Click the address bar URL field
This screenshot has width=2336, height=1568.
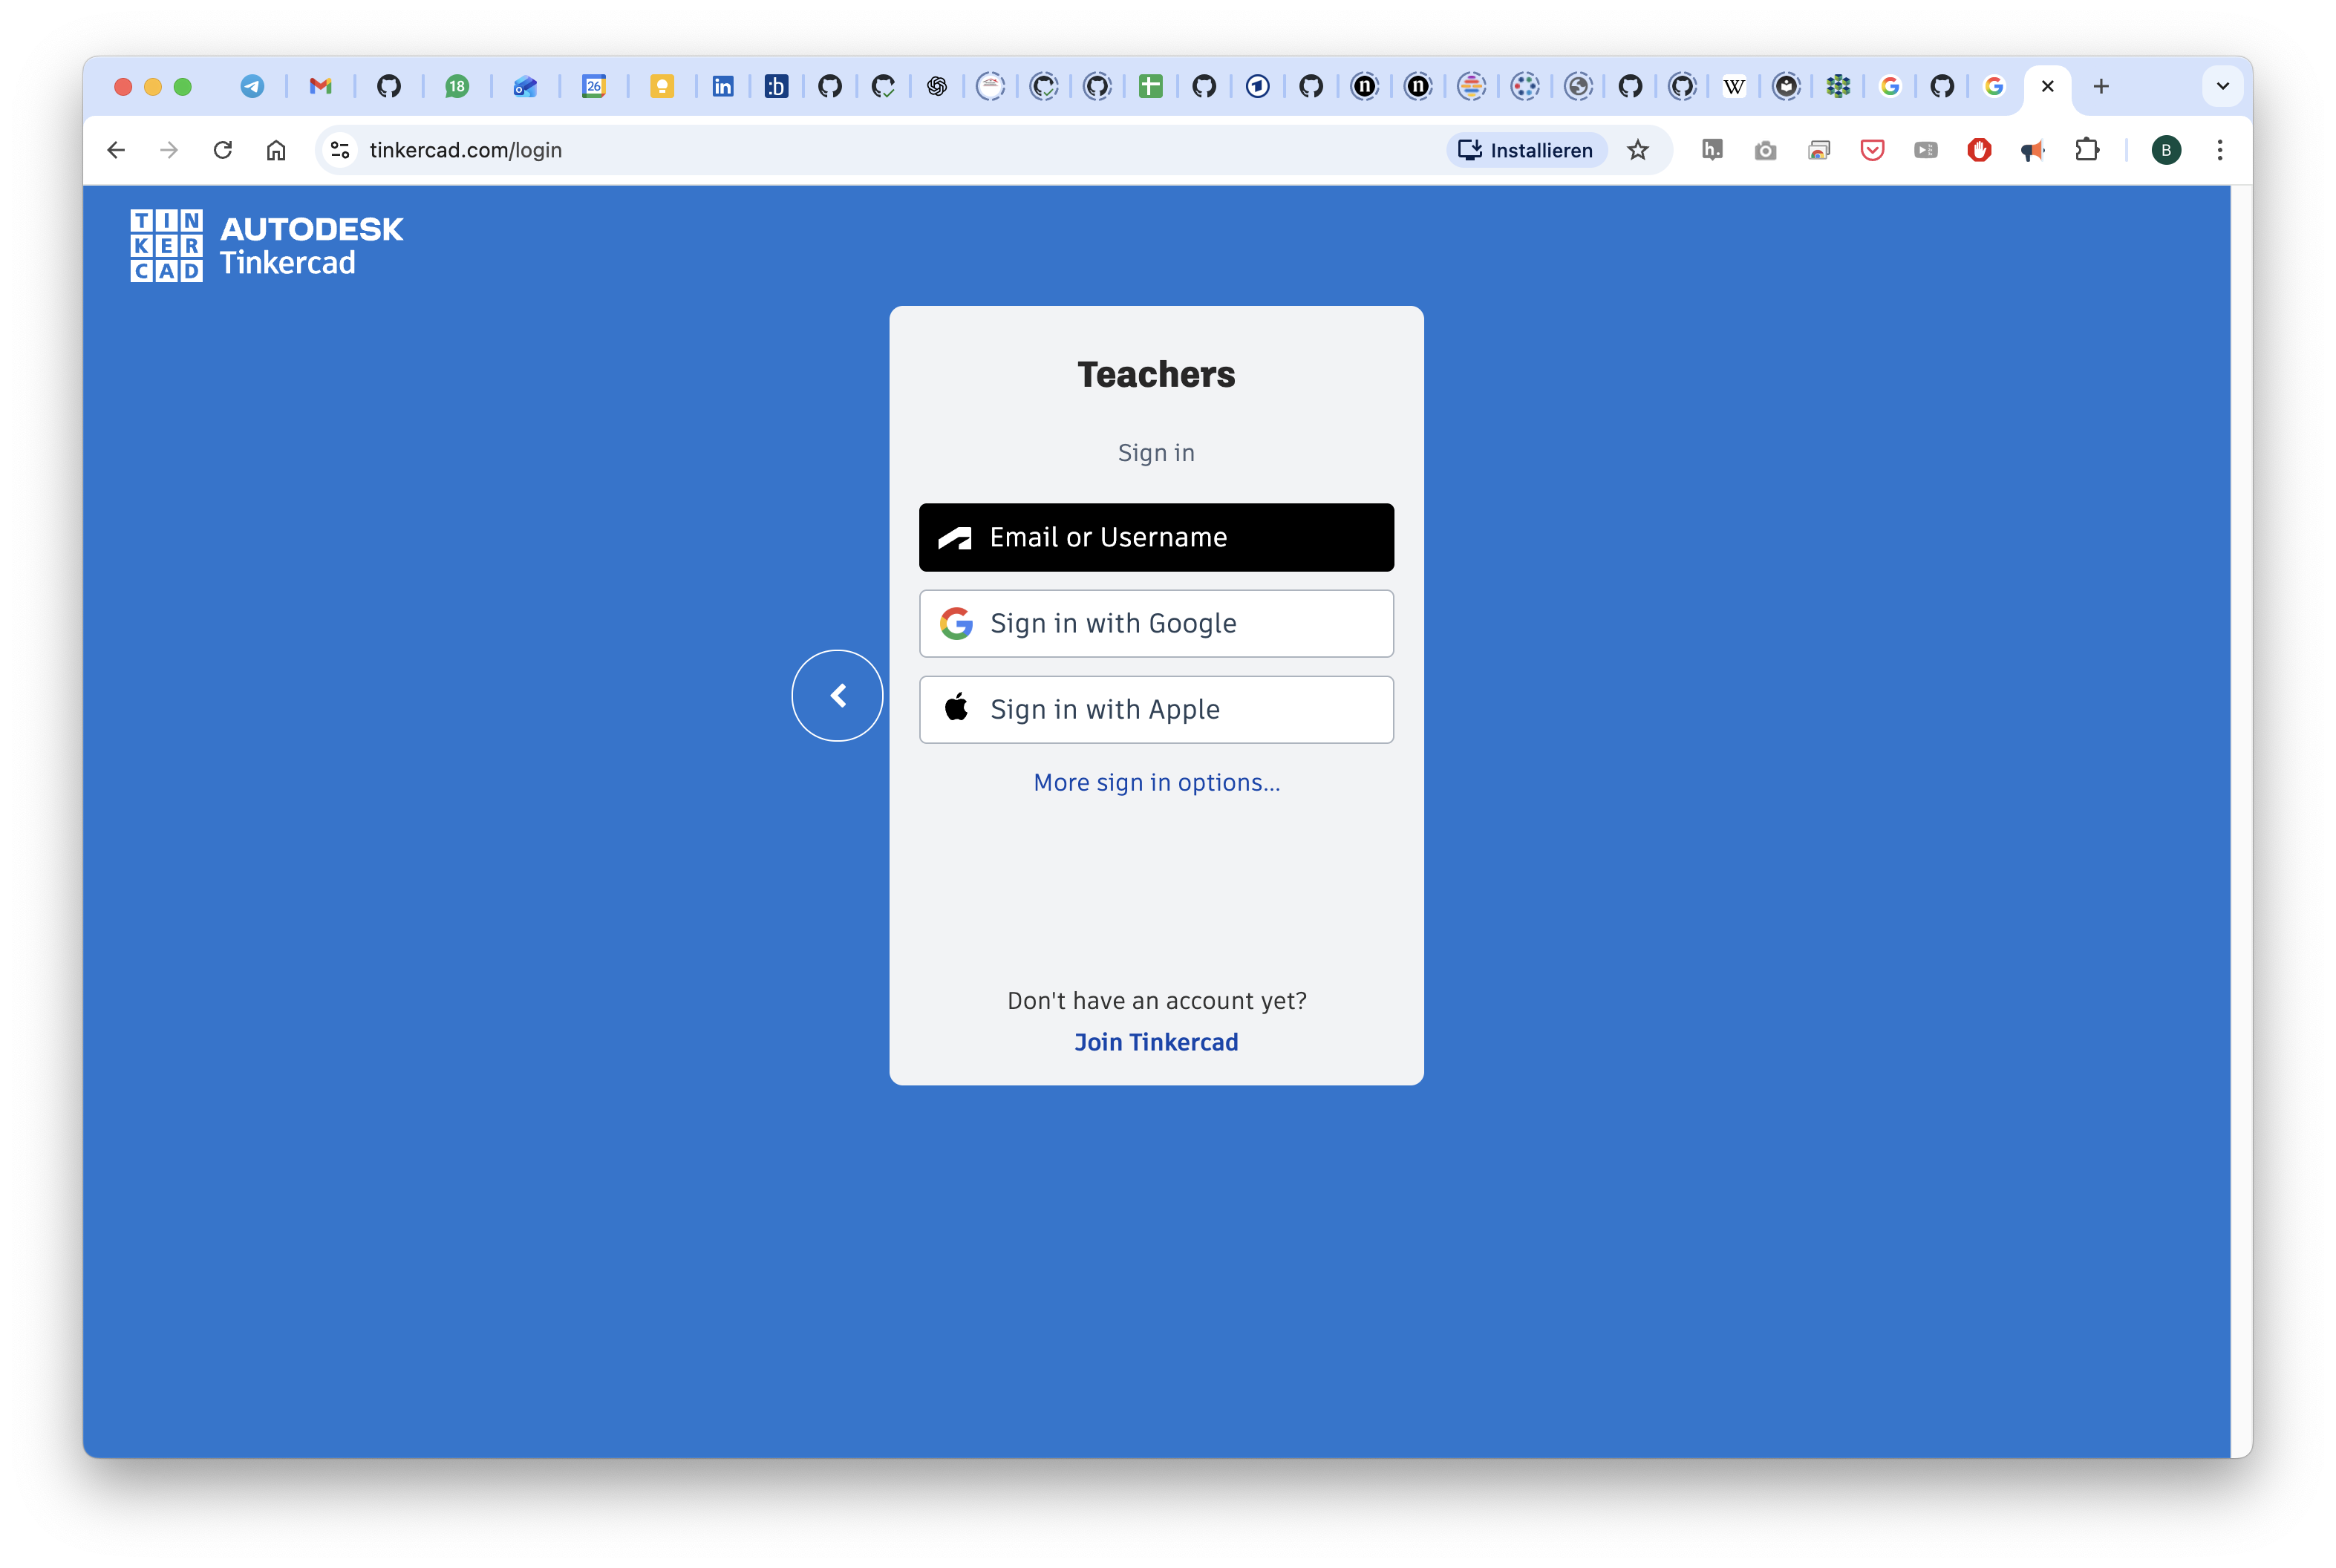[x=800, y=150]
